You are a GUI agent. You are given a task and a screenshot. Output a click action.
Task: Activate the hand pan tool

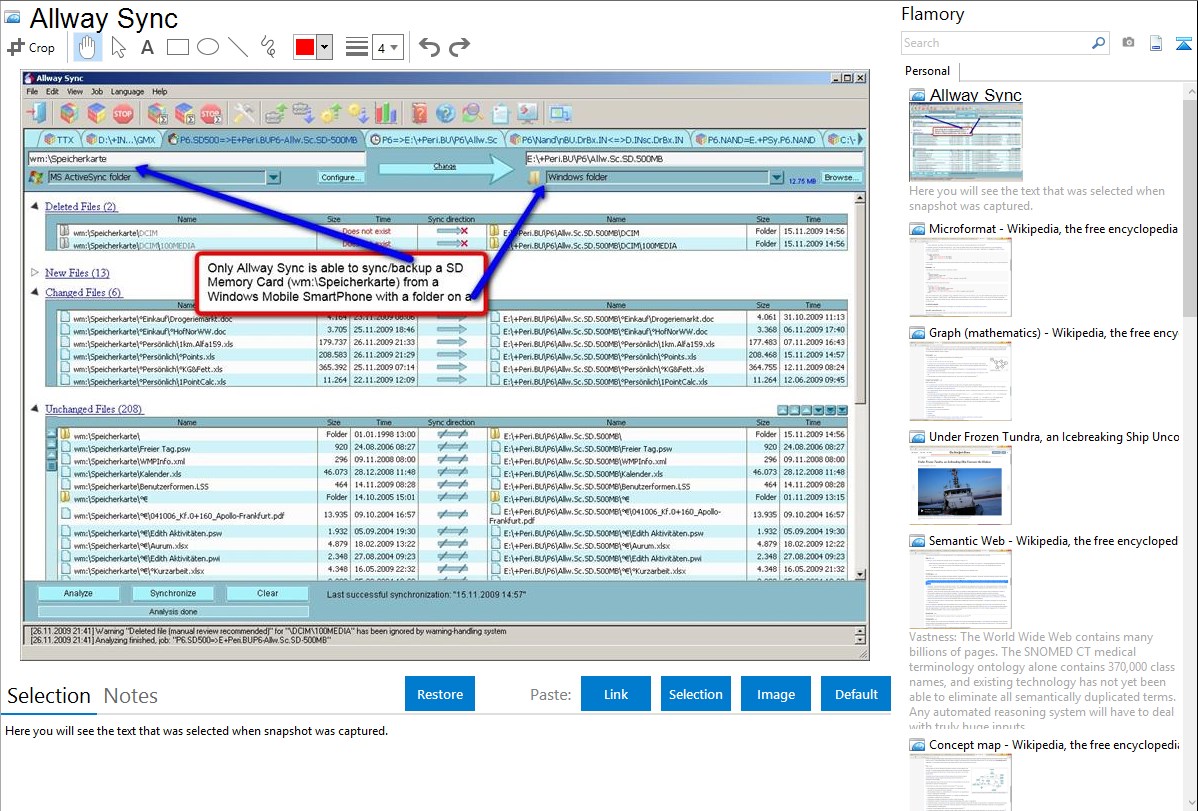tap(87, 47)
